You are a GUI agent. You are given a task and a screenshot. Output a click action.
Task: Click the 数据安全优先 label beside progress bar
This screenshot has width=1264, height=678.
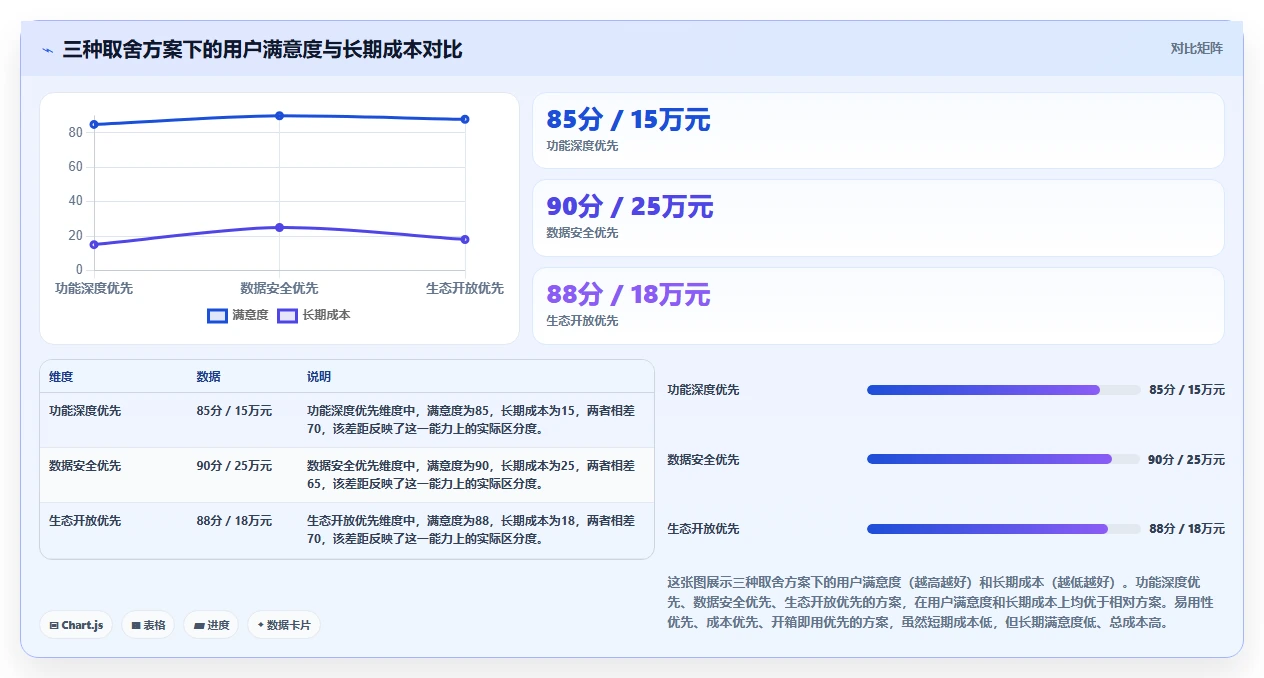point(703,460)
